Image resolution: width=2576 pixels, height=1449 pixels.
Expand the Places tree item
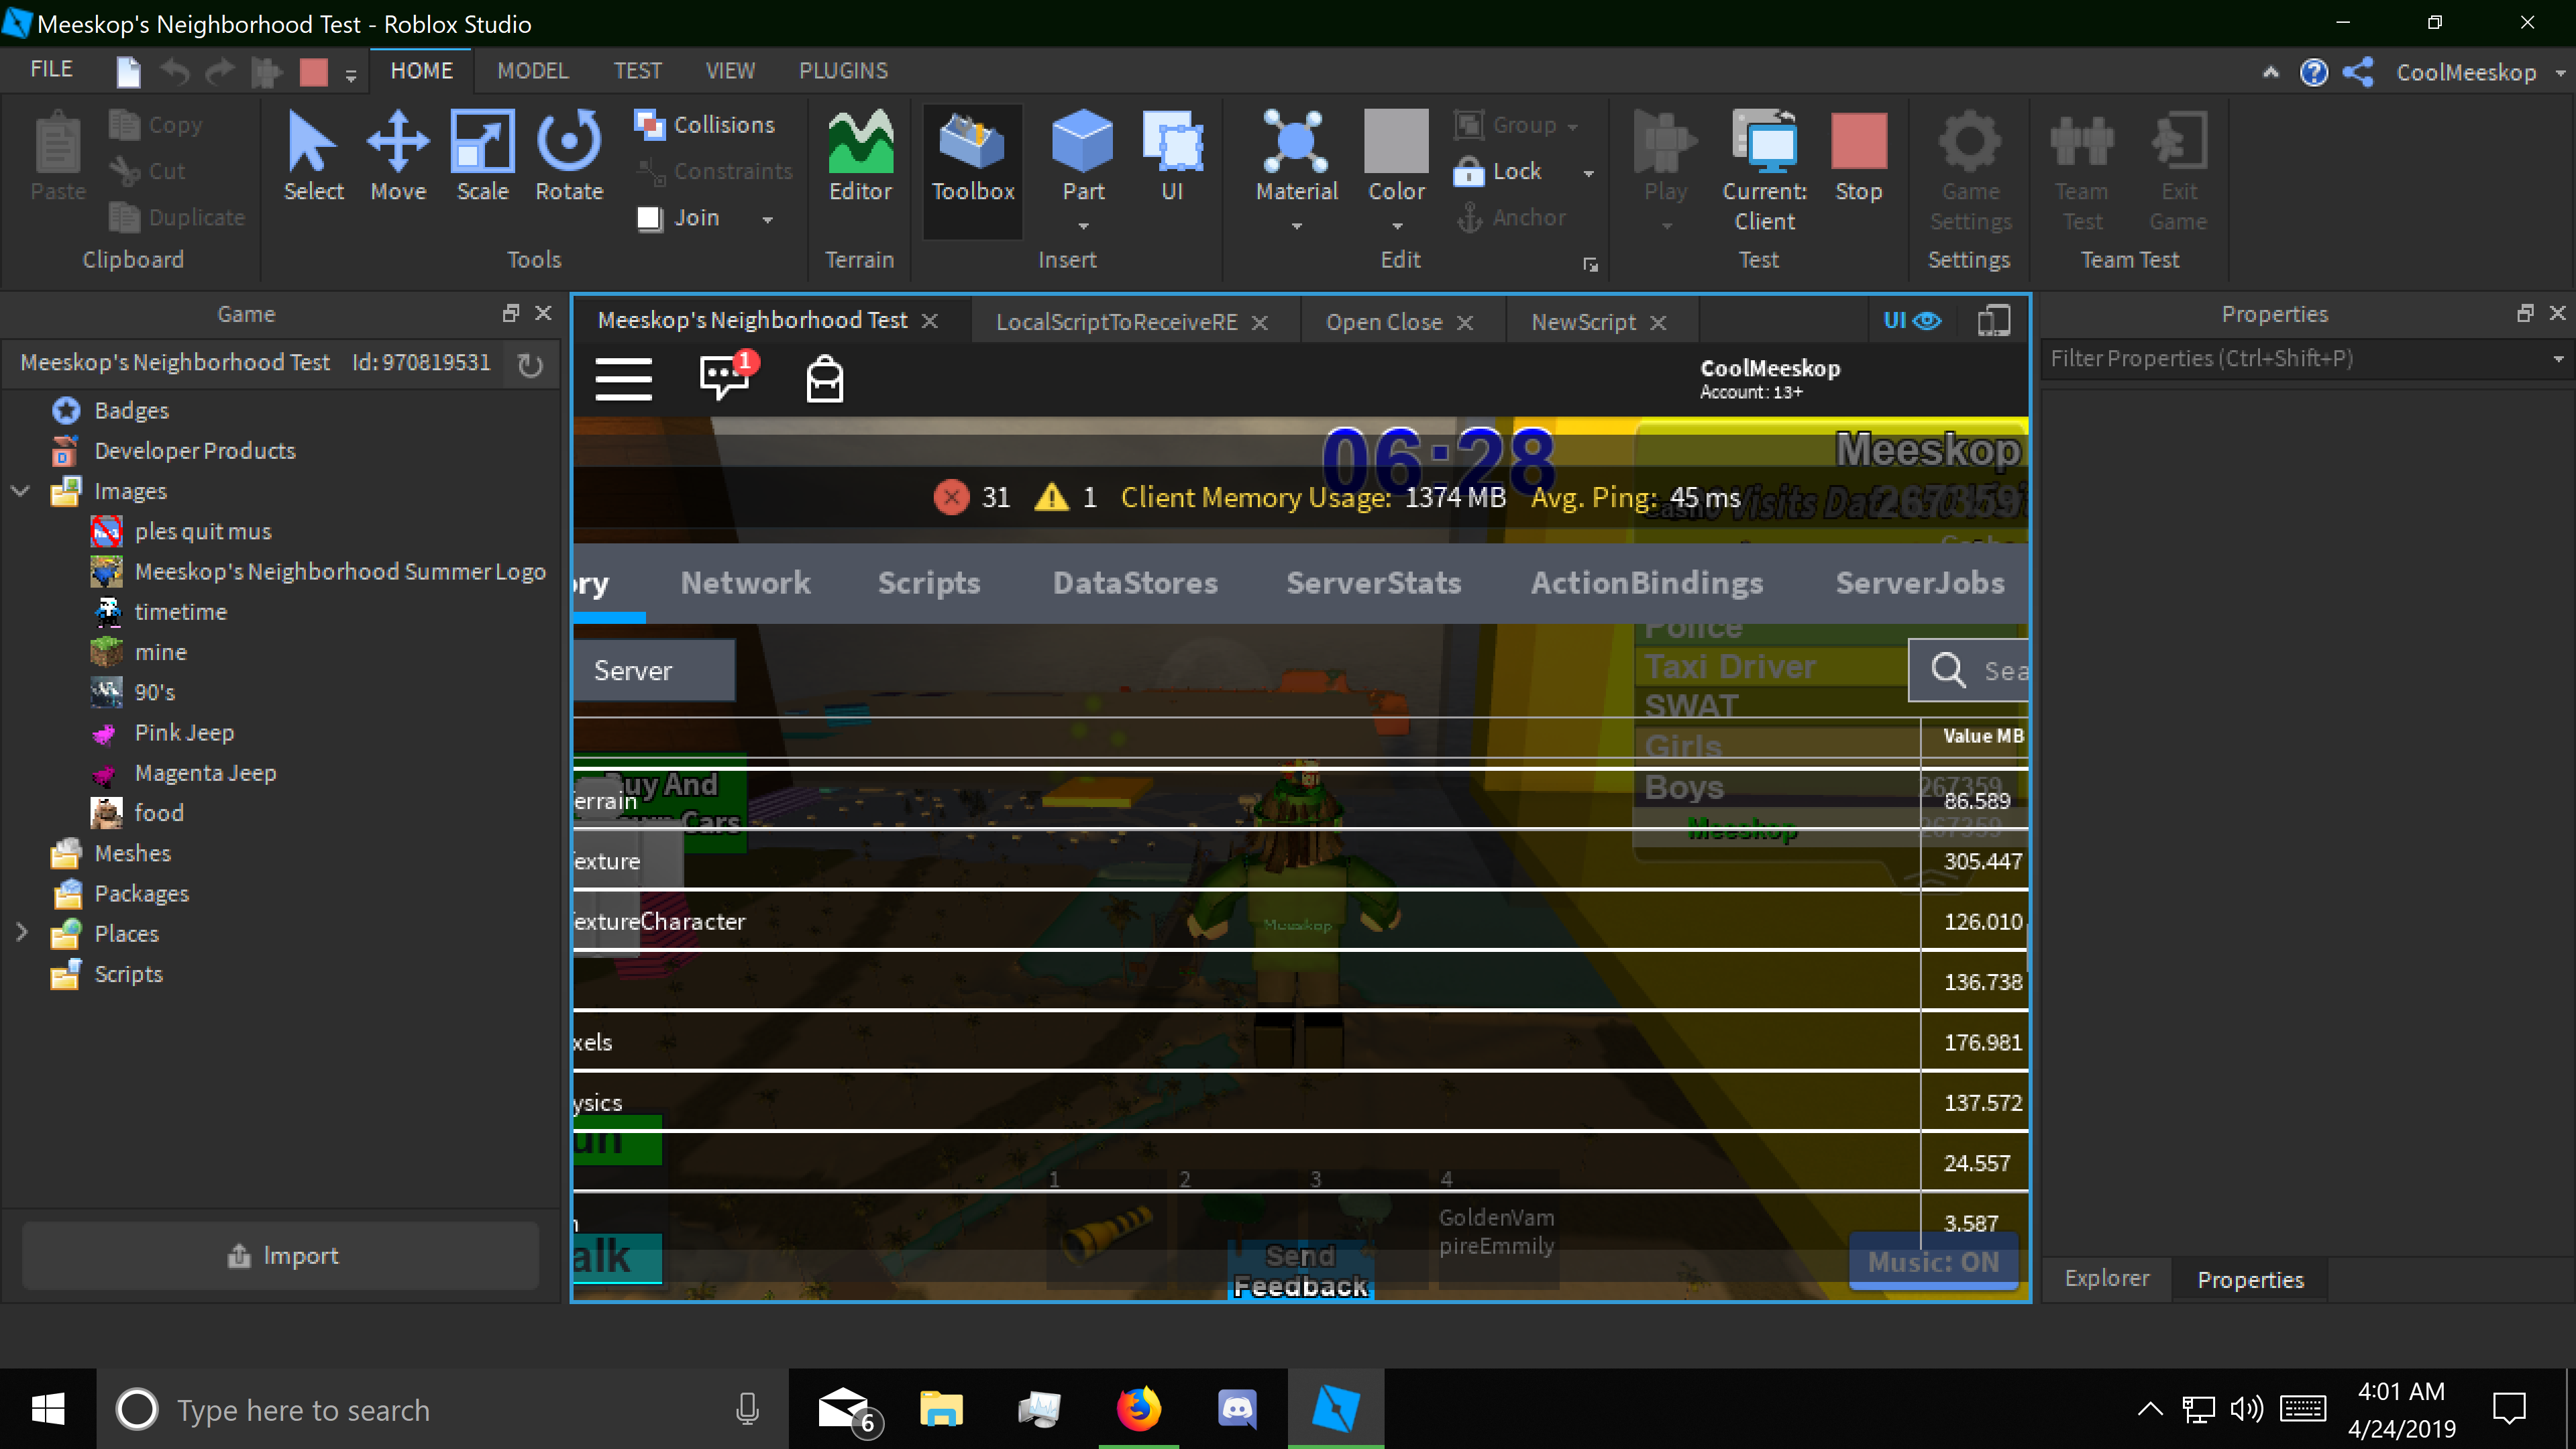click(x=22, y=933)
